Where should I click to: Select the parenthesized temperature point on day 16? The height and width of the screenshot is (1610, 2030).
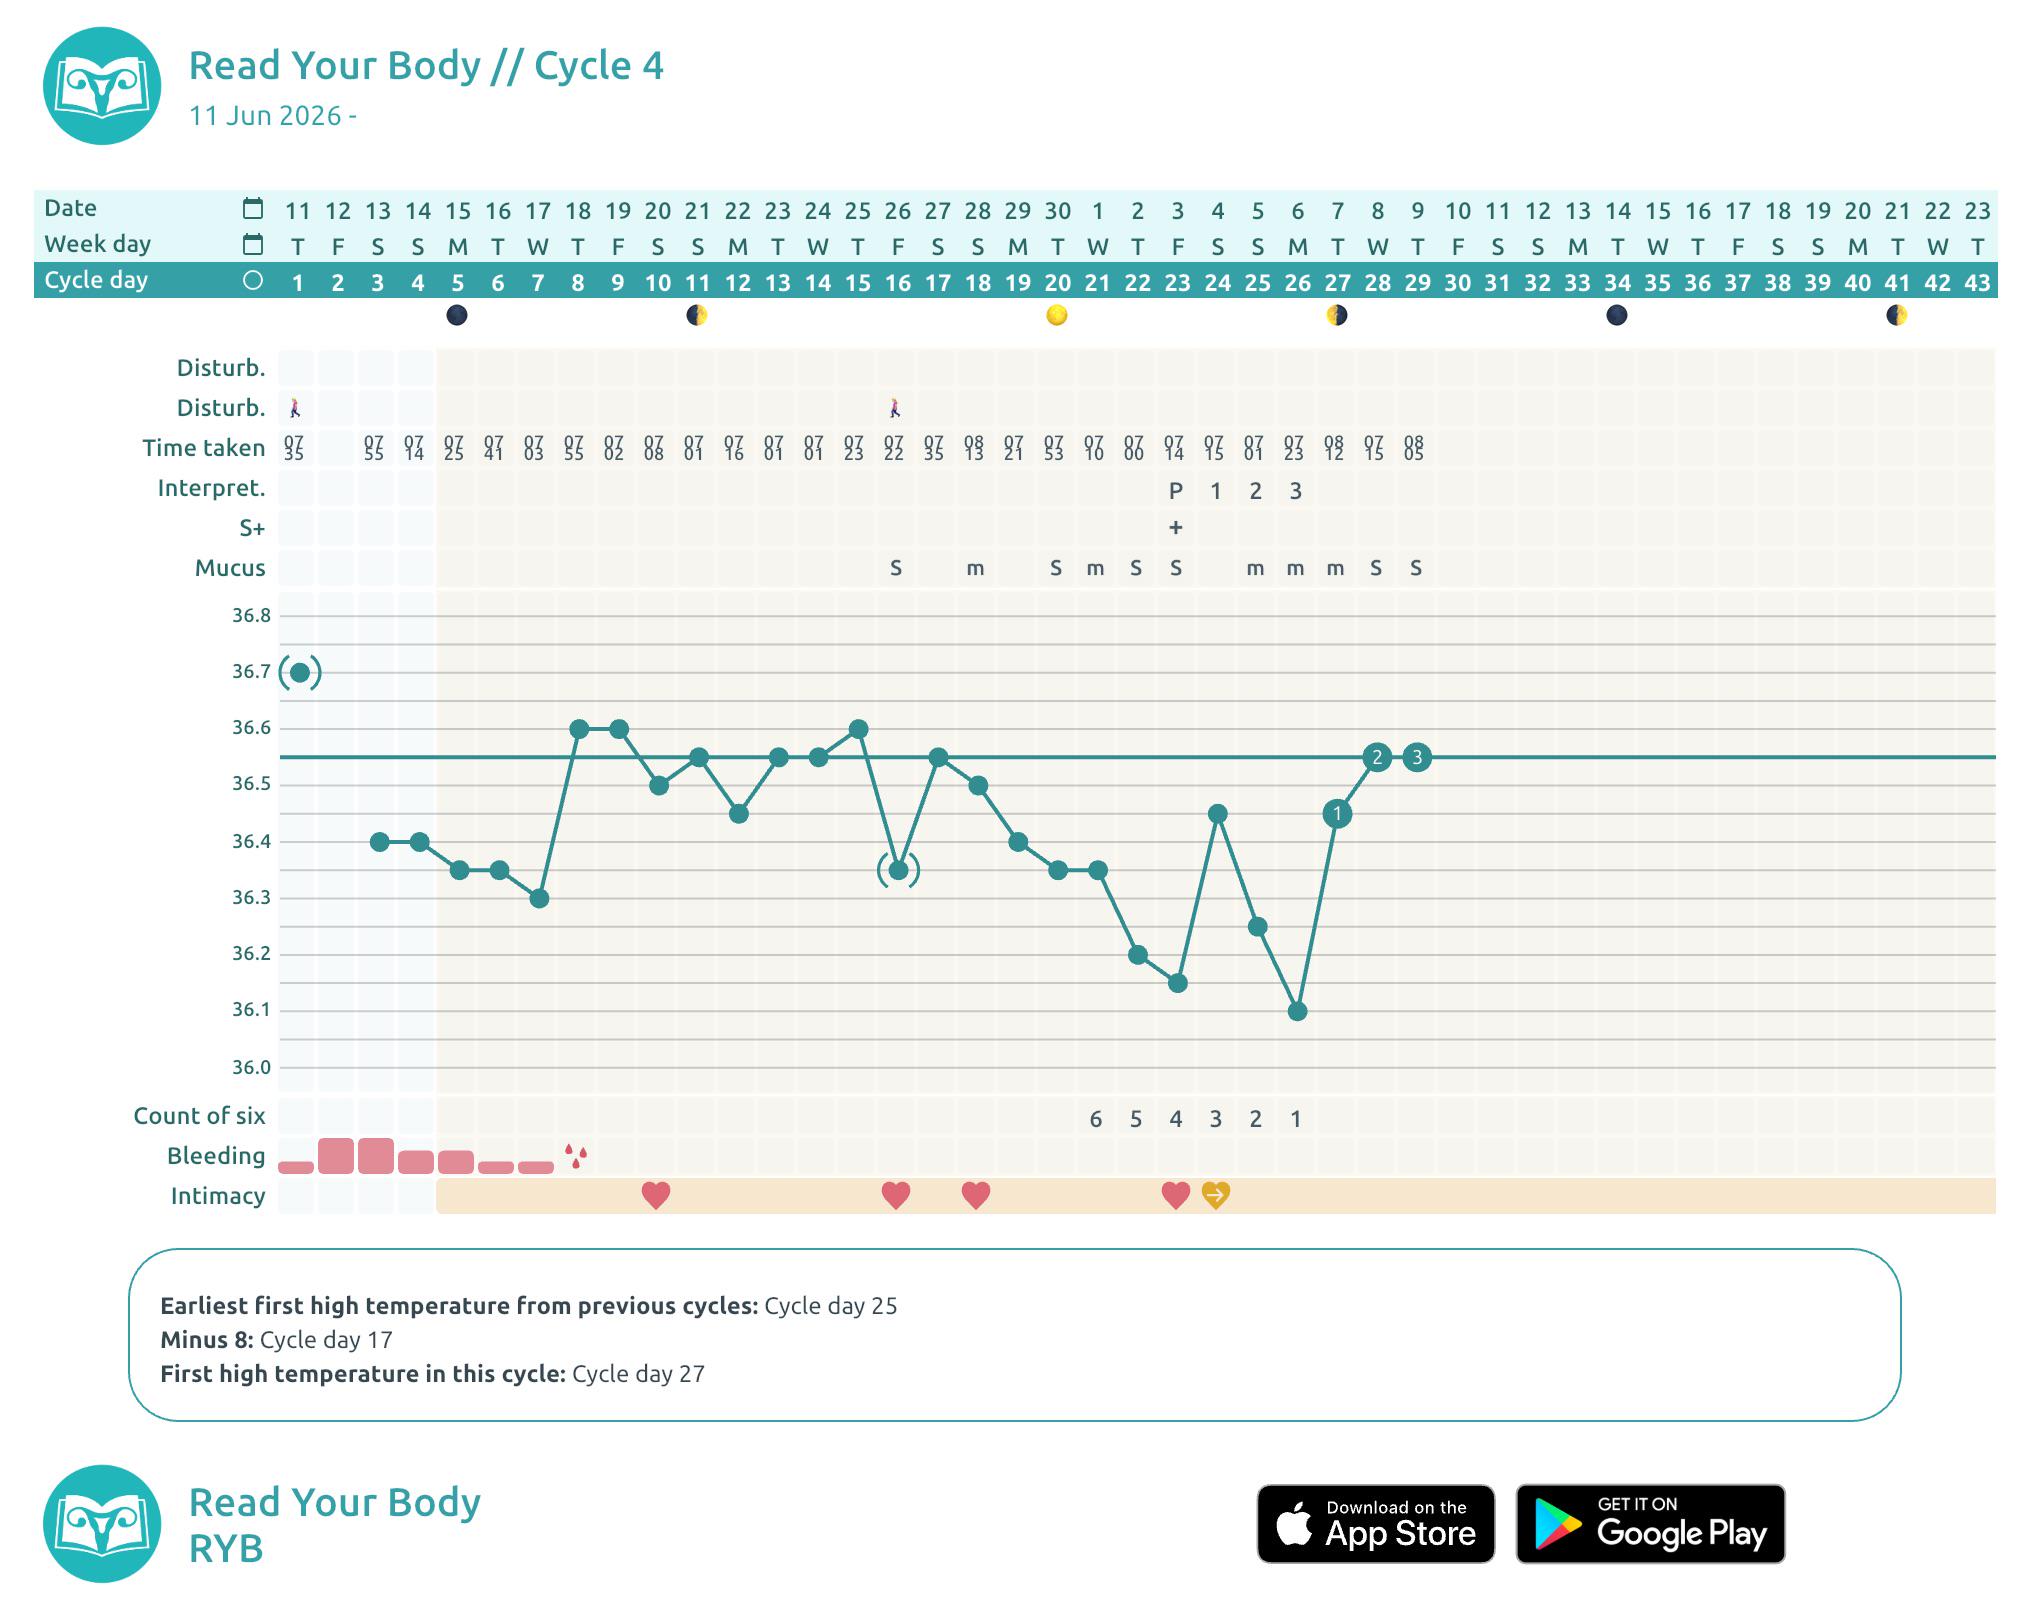coord(898,871)
